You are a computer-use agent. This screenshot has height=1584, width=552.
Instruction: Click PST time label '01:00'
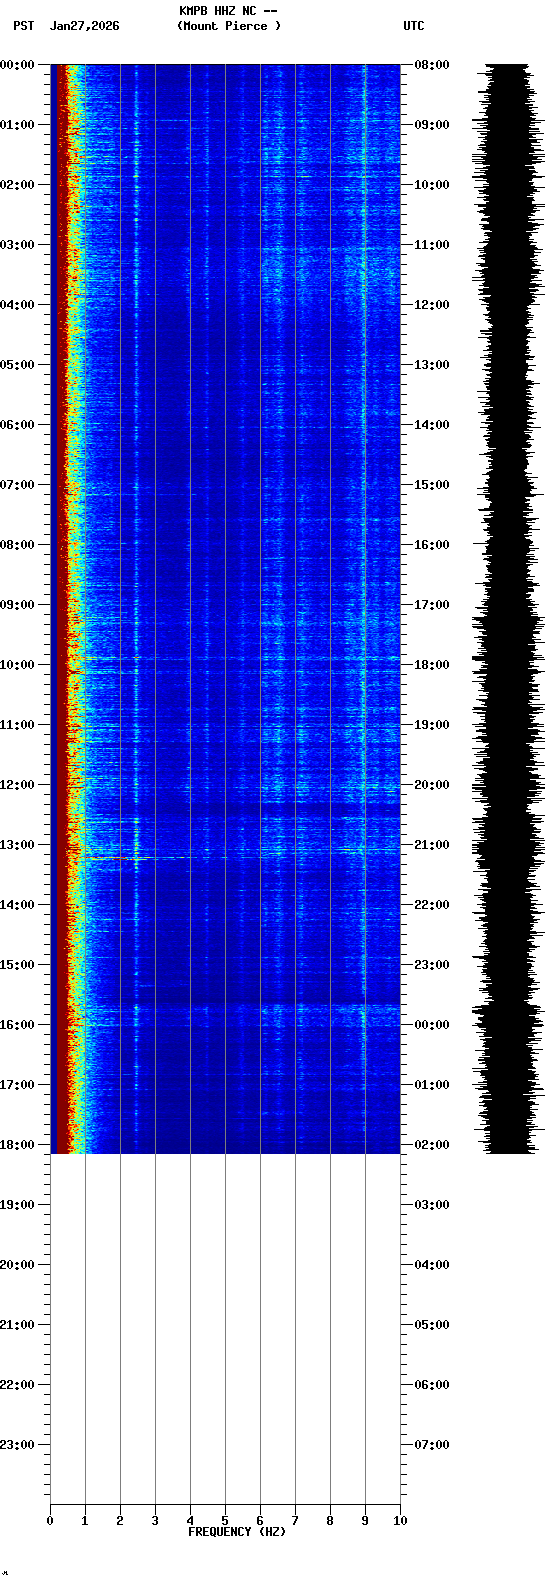click(x=17, y=125)
